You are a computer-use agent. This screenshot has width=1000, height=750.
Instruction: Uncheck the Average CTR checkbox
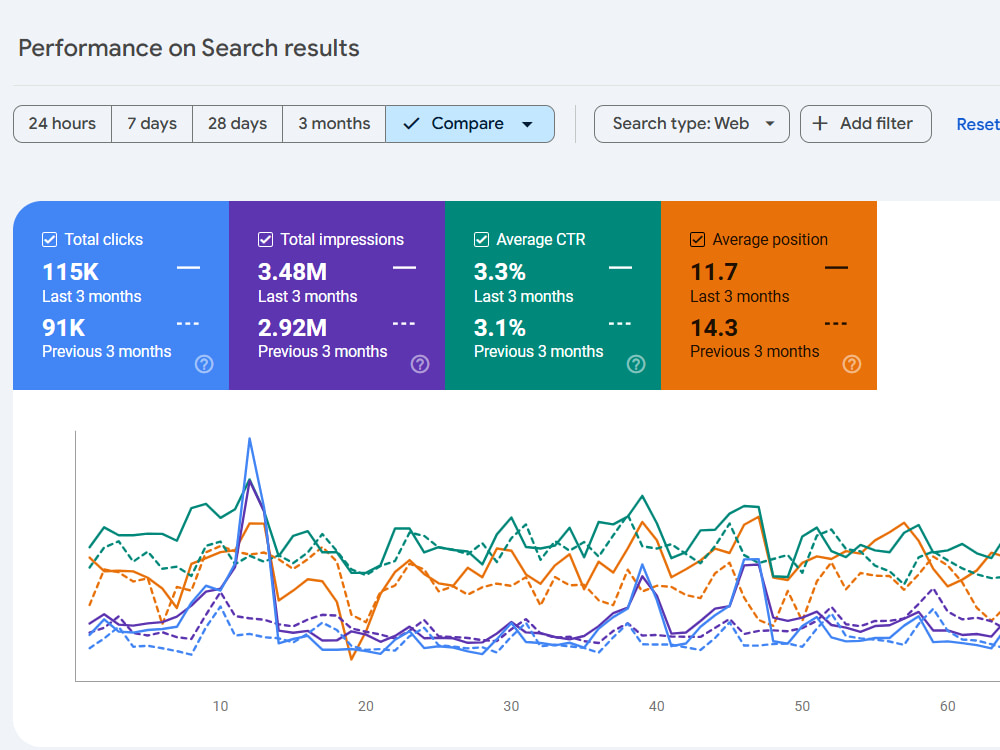(x=482, y=239)
